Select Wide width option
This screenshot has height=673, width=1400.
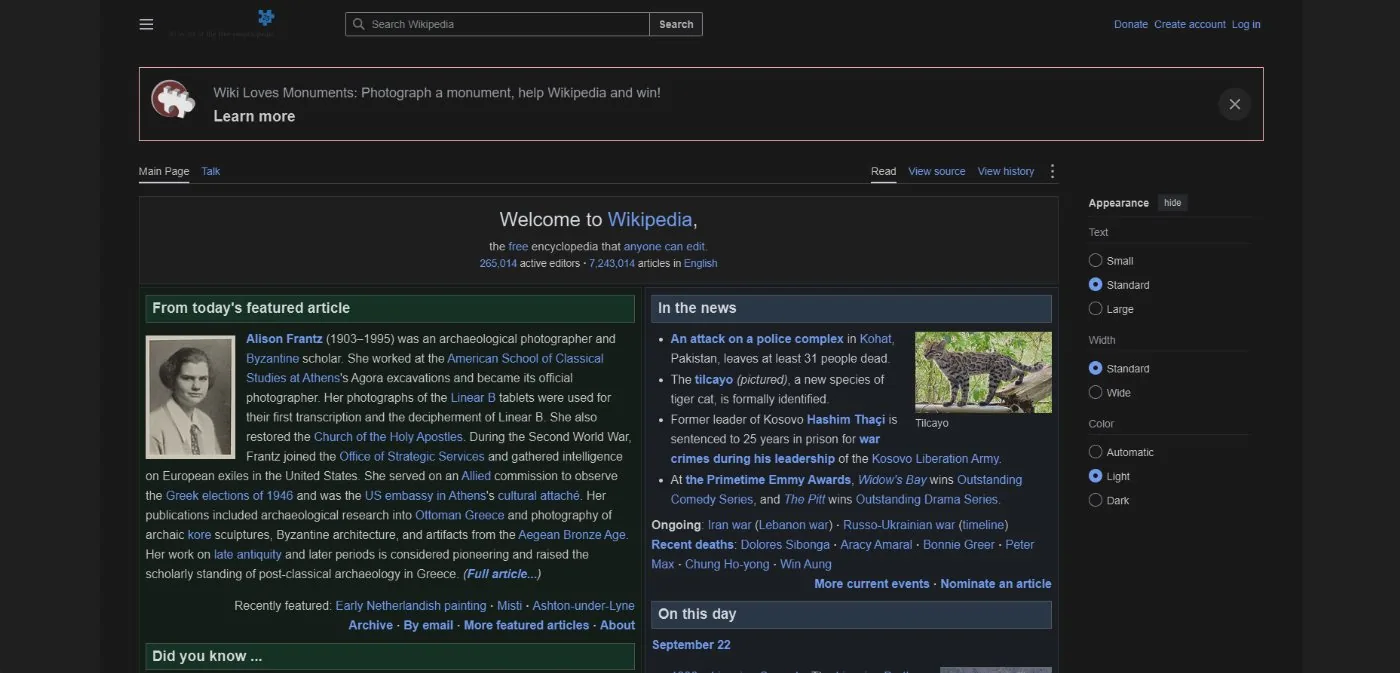click(x=1095, y=392)
